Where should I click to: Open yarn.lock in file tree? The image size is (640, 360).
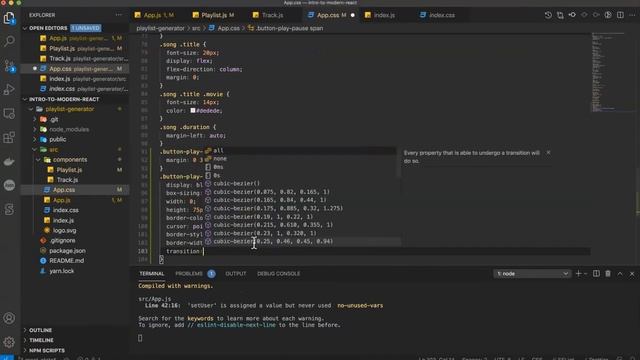pyautogui.click(x=75, y=271)
